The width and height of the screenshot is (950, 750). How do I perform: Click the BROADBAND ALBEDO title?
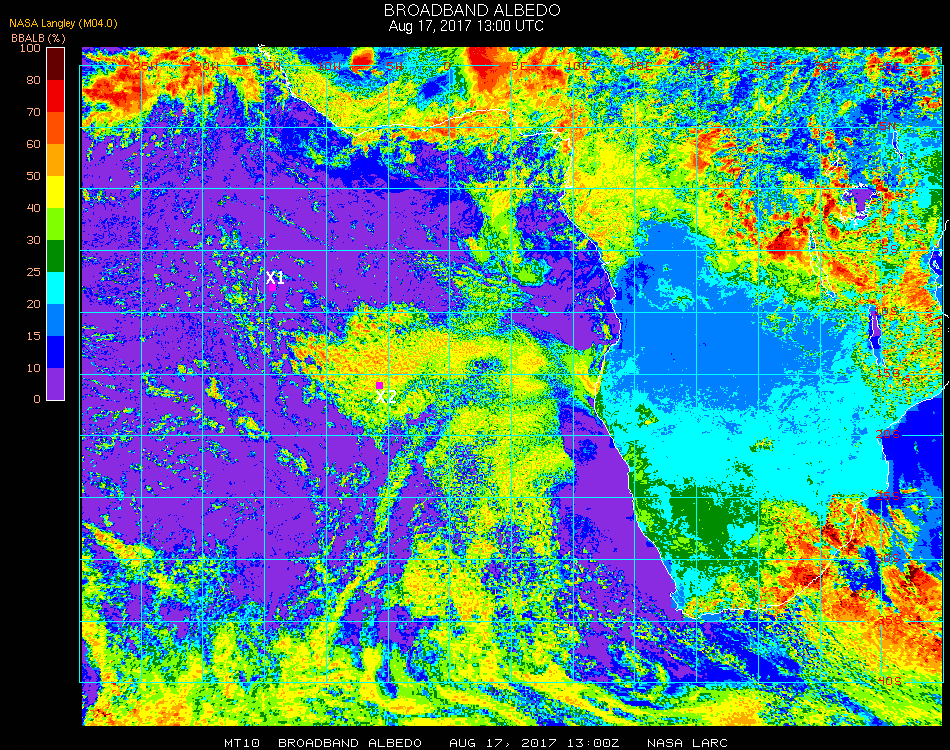[472, 10]
